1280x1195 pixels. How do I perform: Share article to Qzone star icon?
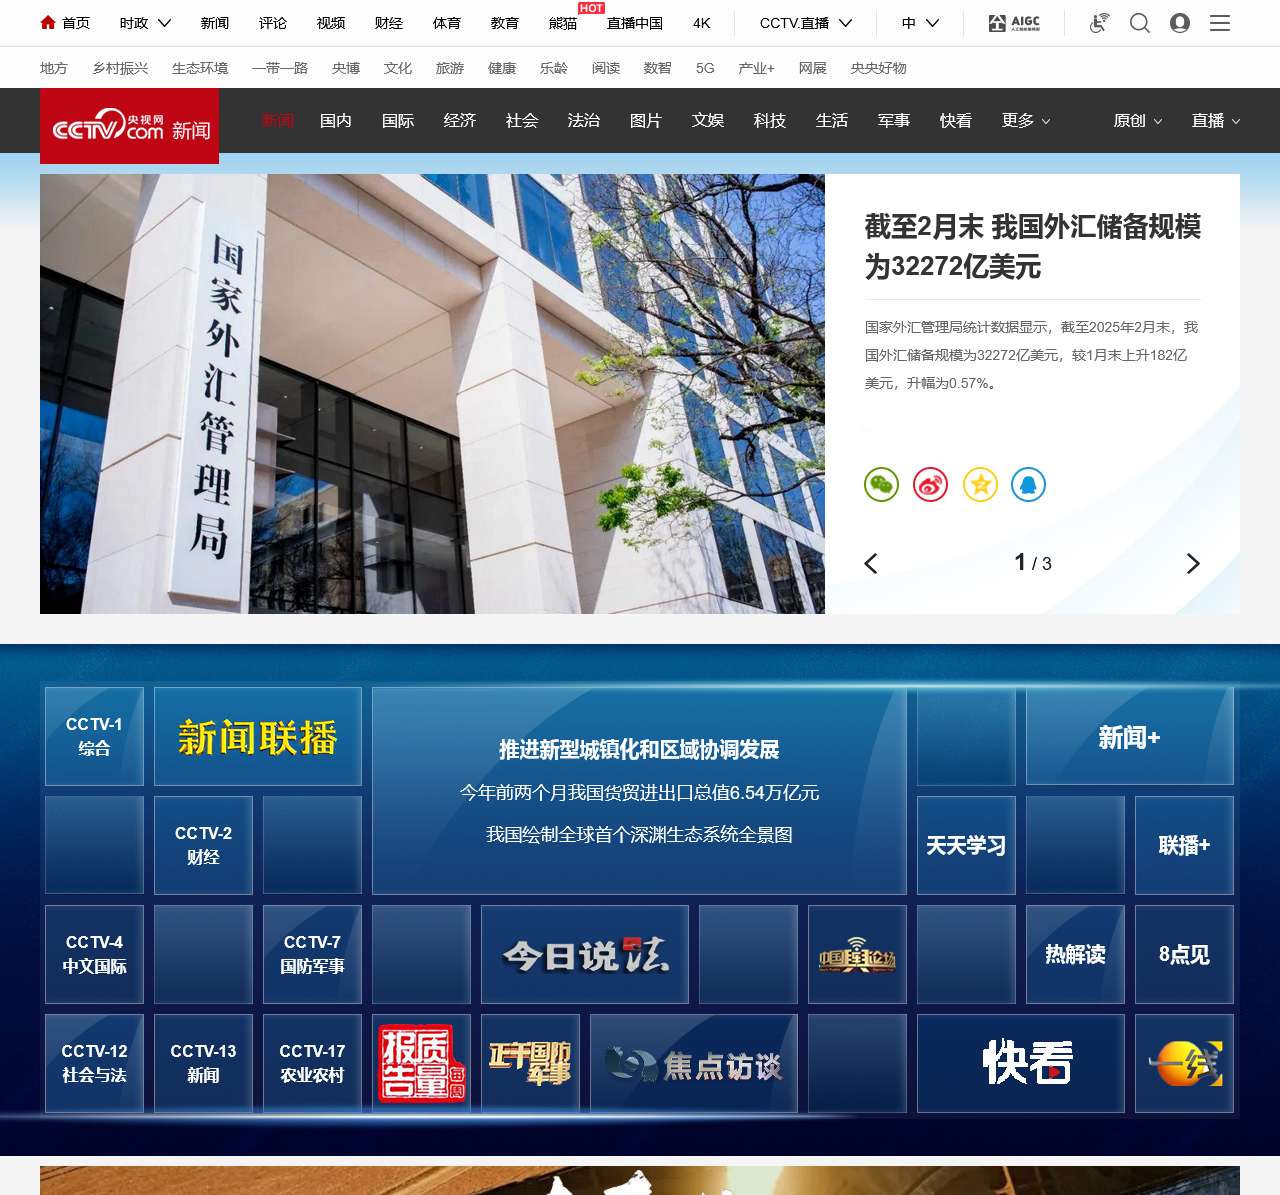click(x=980, y=485)
